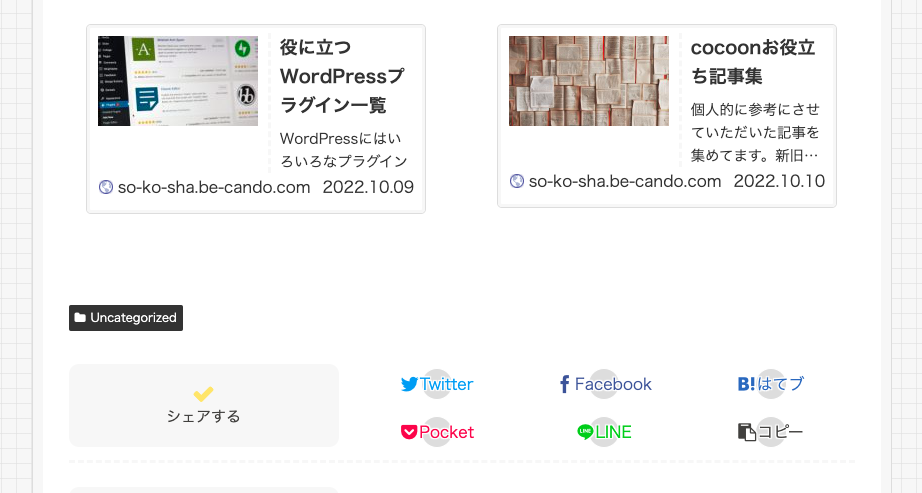Click the cocoon card description starting 個人的に参考に
Viewport: 922px width, 493px height.
click(x=755, y=132)
